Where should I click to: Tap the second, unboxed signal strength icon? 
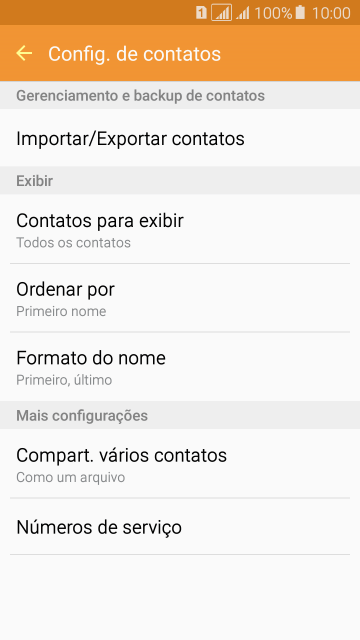(243, 13)
